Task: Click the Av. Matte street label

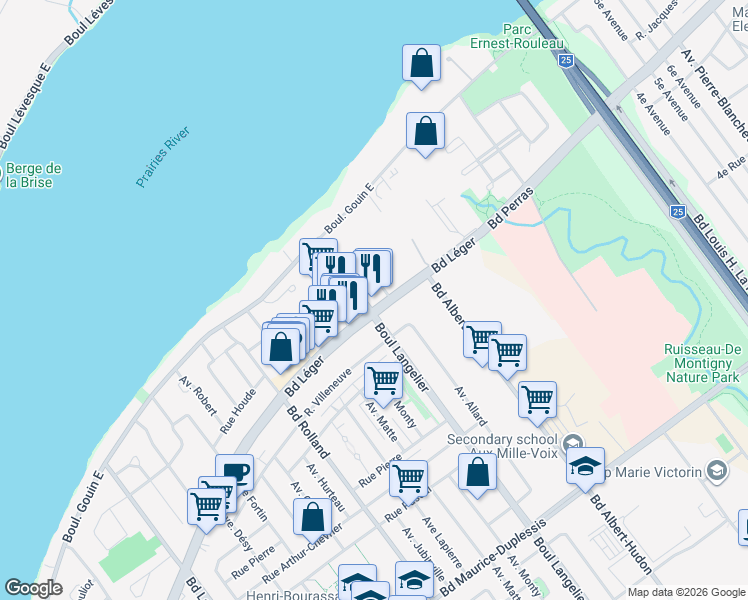Action: (382, 421)
